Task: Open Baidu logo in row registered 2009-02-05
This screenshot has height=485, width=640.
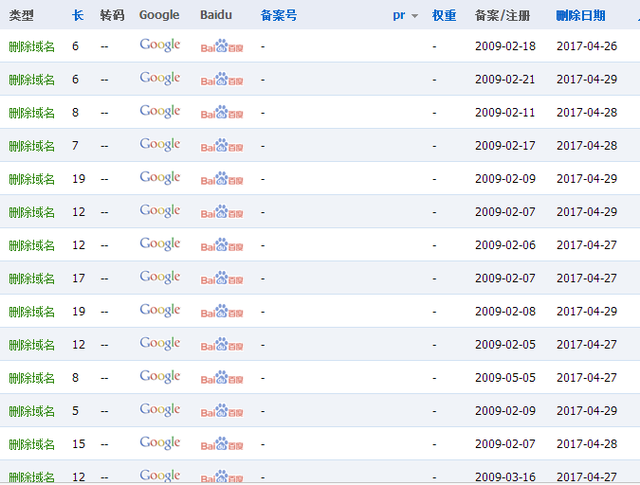Action: click(222, 344)
